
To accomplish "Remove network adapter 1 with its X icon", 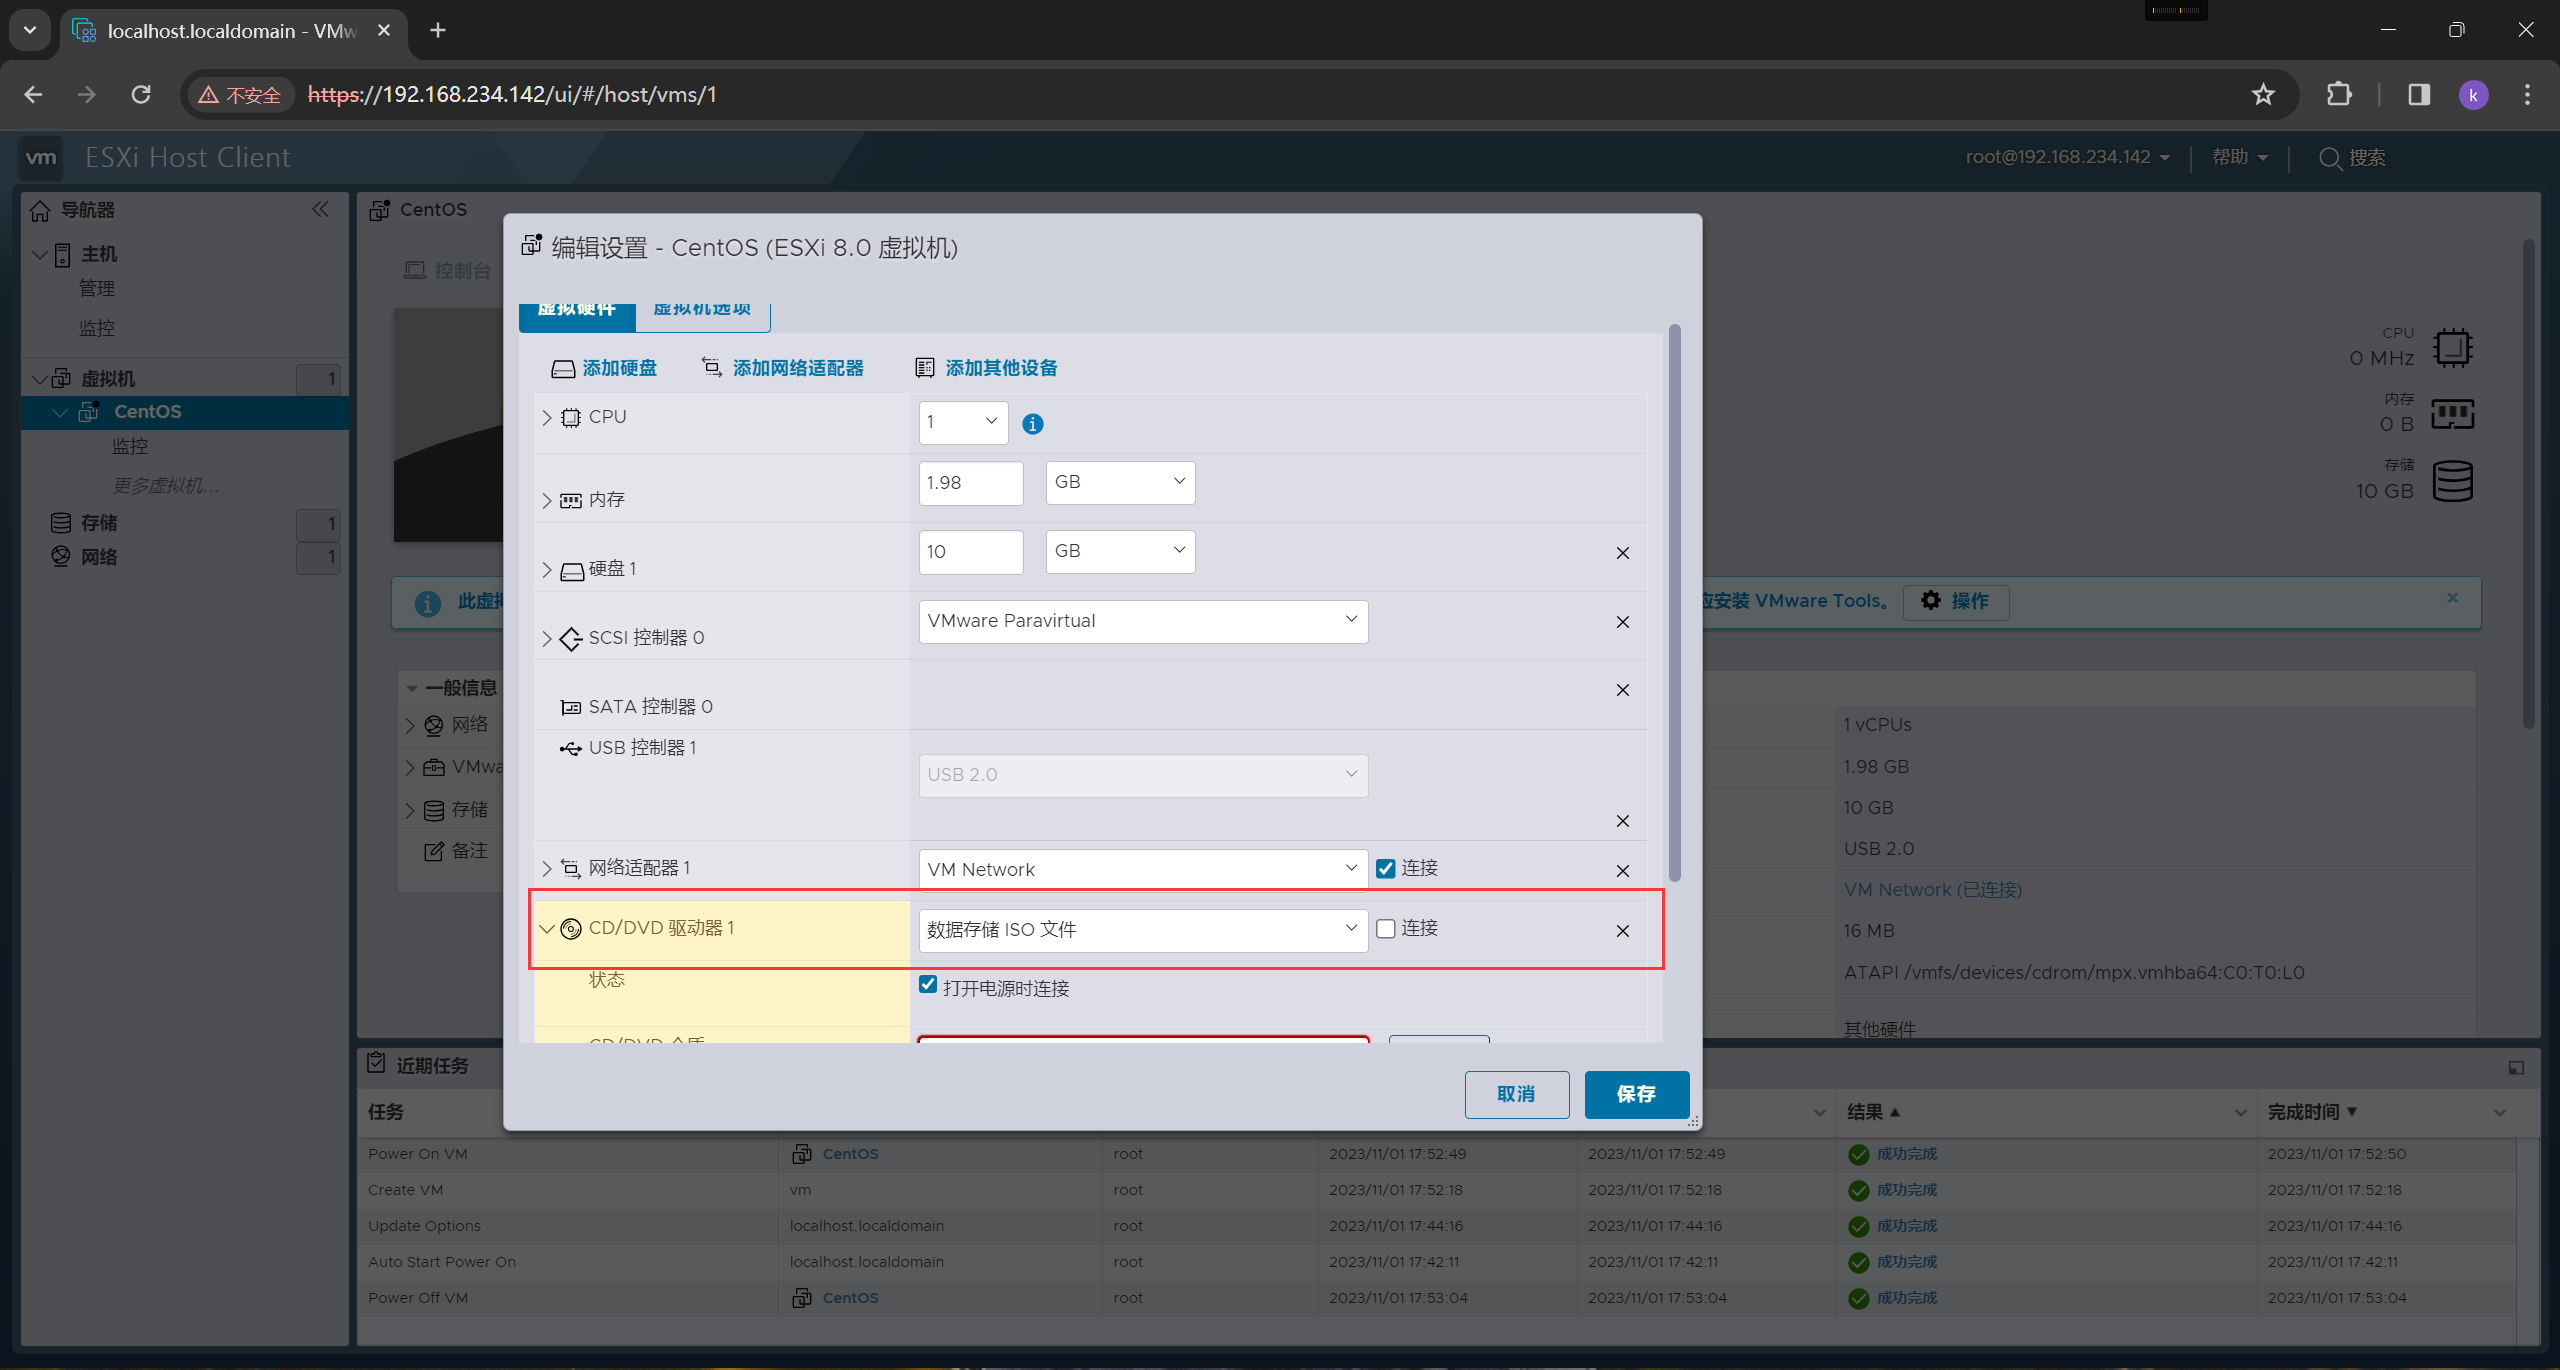I will [1622, 871].
